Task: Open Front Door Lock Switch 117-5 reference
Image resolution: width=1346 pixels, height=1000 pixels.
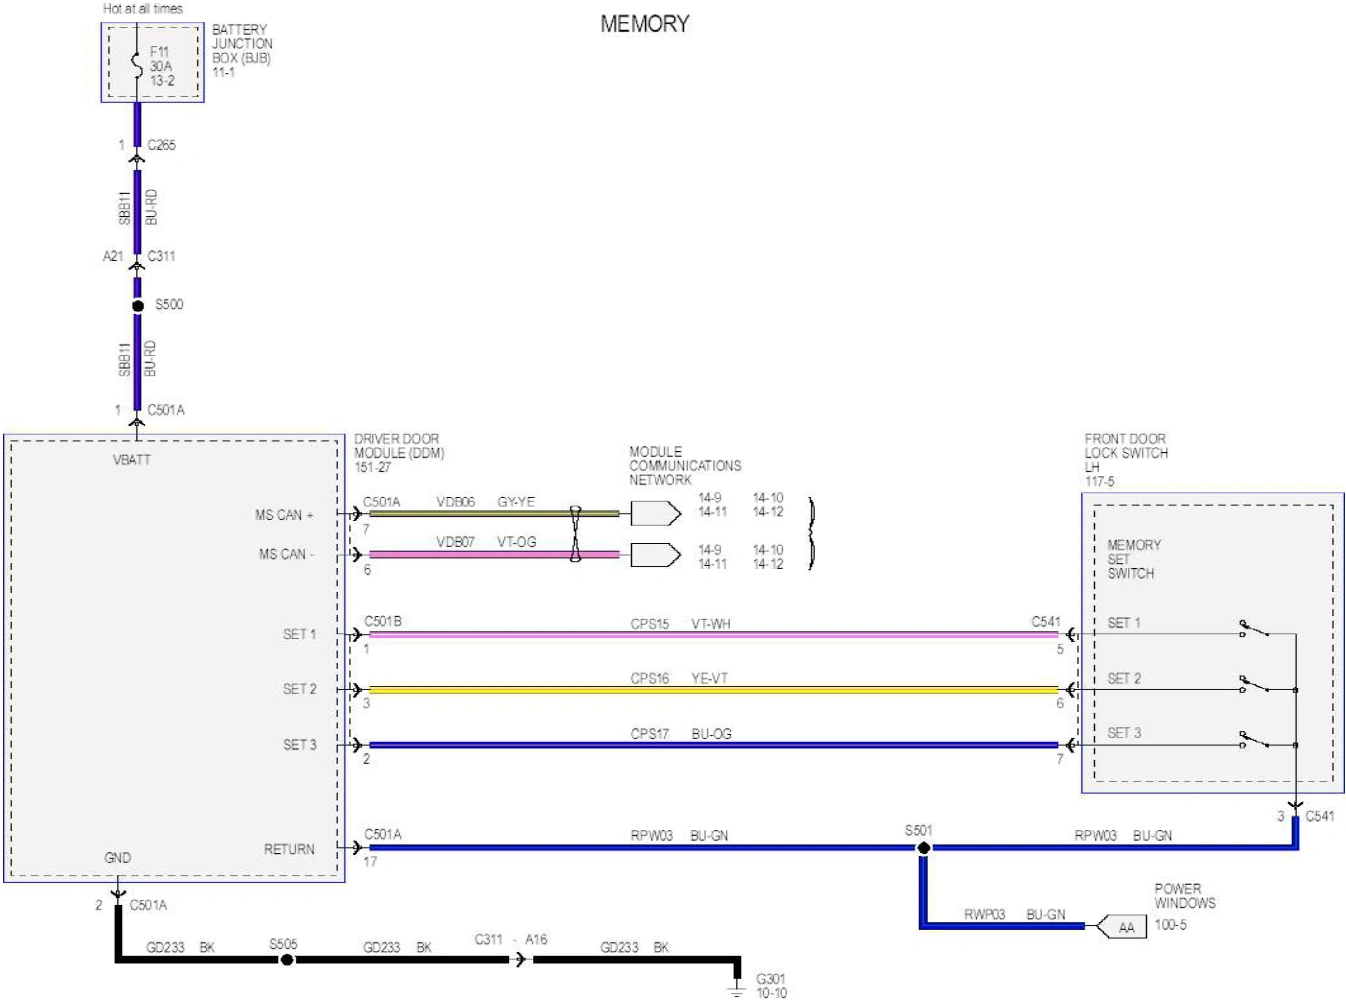Action: (x=1099, y=481)
